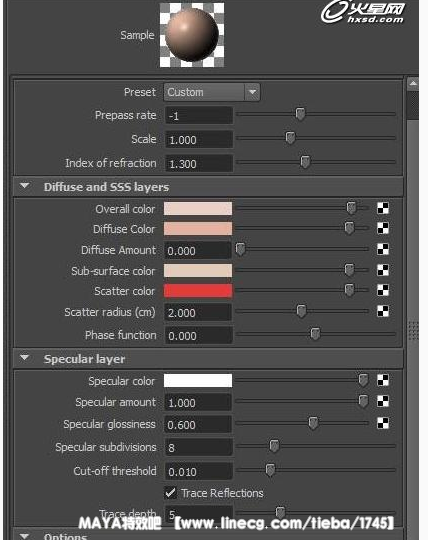Image resolution: width=428 pixels, height=540 pixels.
Task: Click the Index of refraction value field
Action: tap(199, 164)
